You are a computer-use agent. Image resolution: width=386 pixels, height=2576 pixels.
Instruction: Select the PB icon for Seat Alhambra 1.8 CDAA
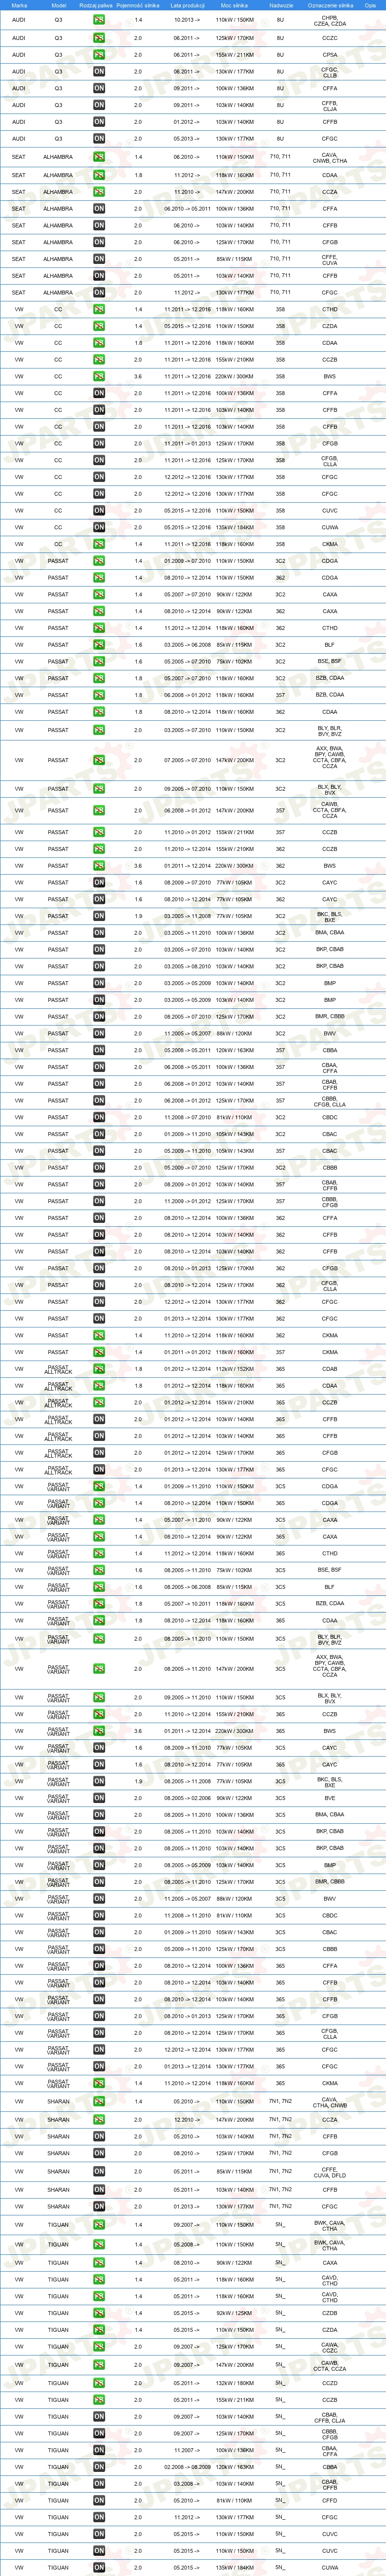(99, 175)
